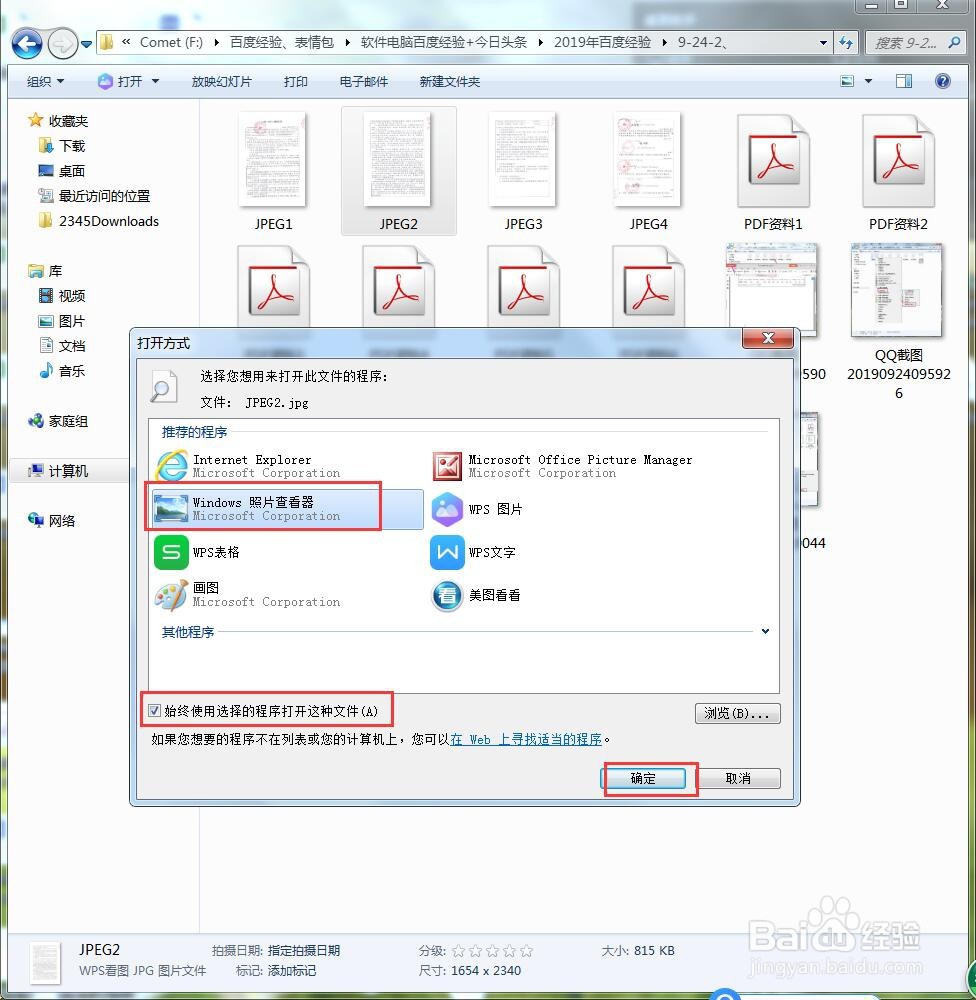Open the 组织 menu
976x1000 pixels.
[x=44, y=81]
